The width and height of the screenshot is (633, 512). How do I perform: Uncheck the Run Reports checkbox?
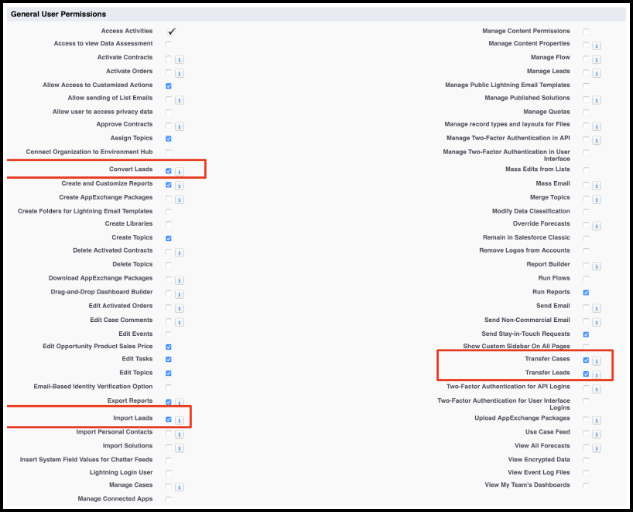pos(586,292)
